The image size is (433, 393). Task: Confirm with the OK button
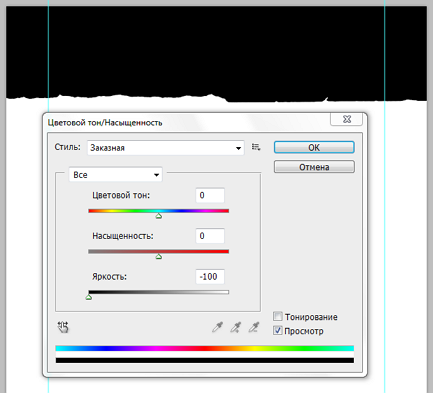coord(314,147)
